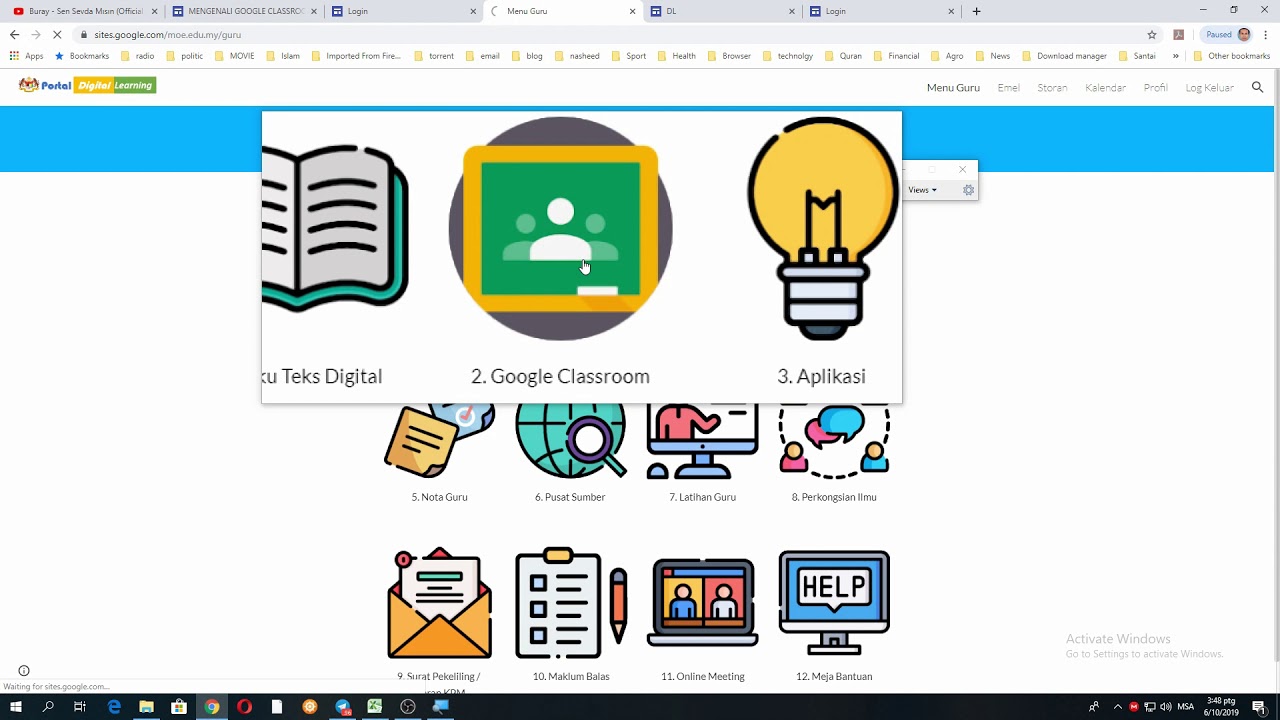Click Log Keluar to sign out

point(1210,88)
